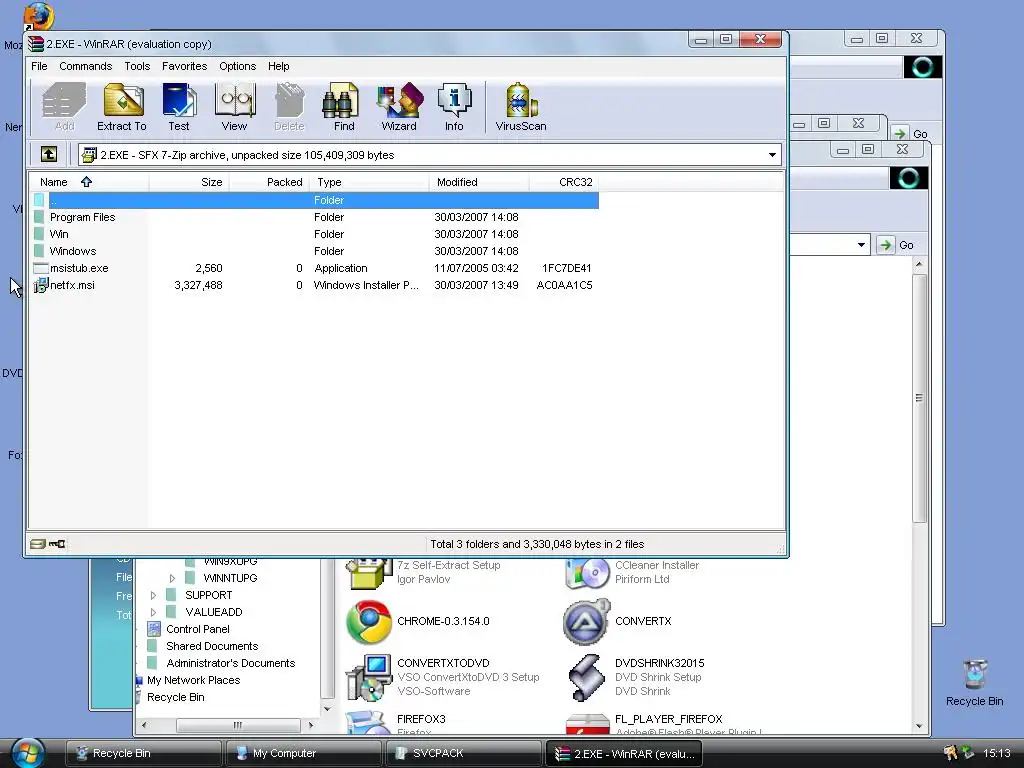
Task: Select Recycle Bin in folder tree
Action: tap(175, 697)
